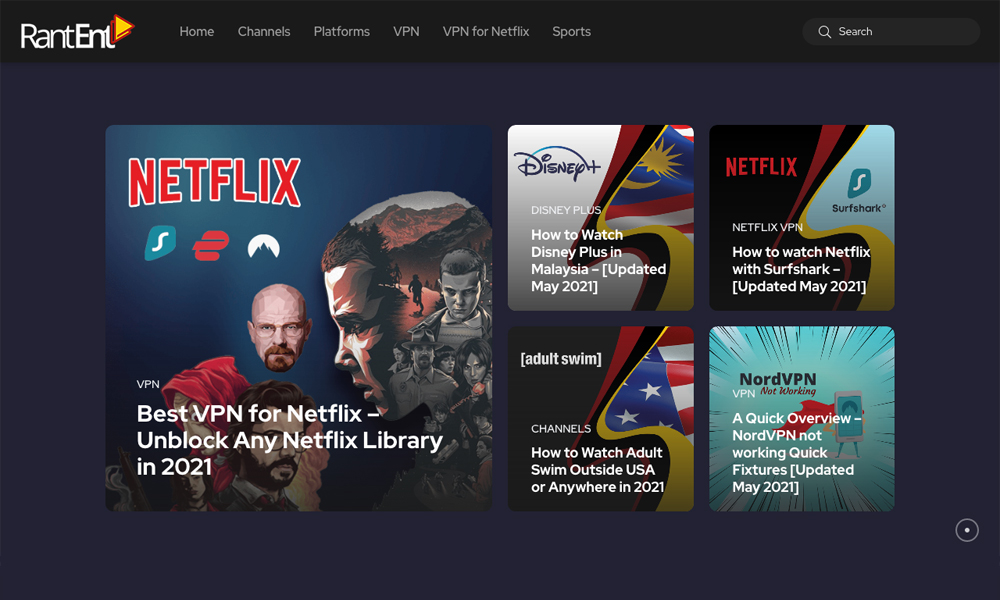The image size is (1000, 600).
Task: Click the NordVPN Not Working graphic
Action: [x=777, y=382]
